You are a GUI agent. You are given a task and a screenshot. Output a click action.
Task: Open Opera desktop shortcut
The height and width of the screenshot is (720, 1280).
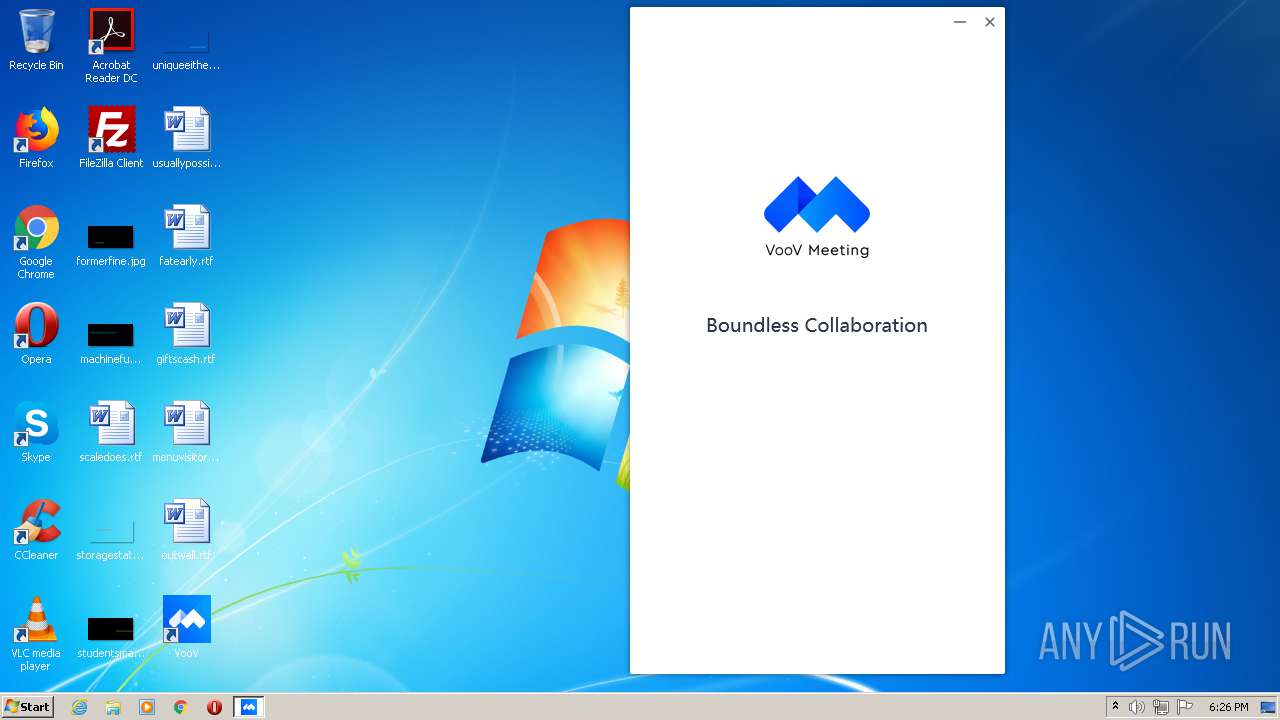click(x=36, y=334)
